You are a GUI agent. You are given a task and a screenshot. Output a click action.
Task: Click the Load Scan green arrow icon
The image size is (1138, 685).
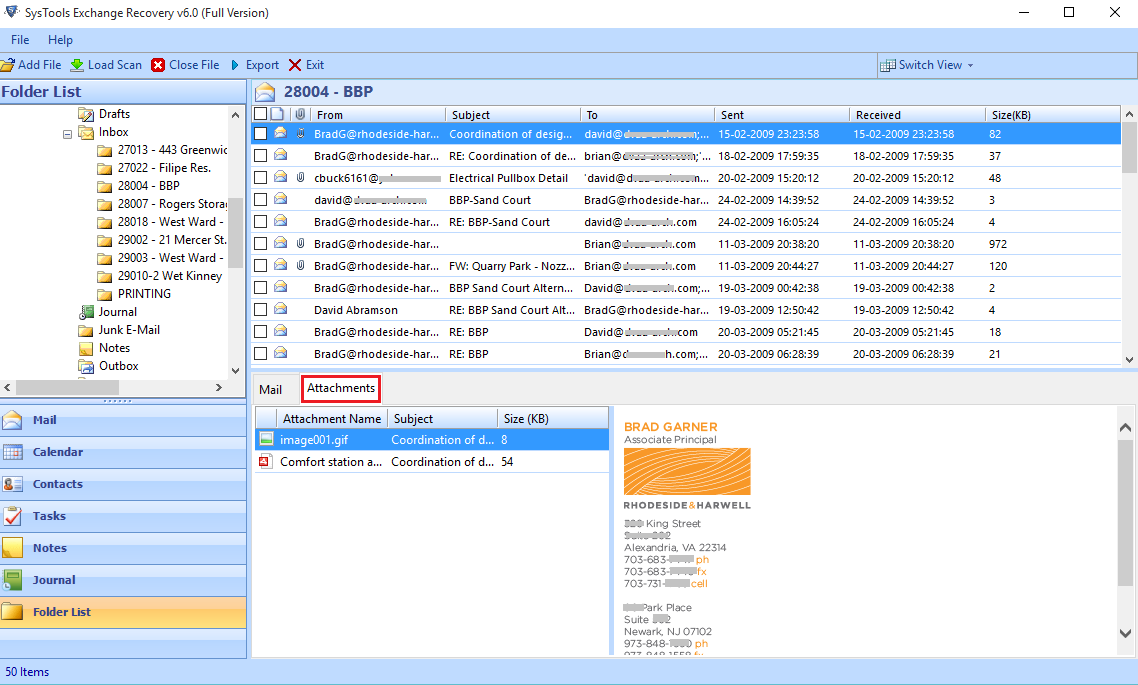tap(77, 65)
